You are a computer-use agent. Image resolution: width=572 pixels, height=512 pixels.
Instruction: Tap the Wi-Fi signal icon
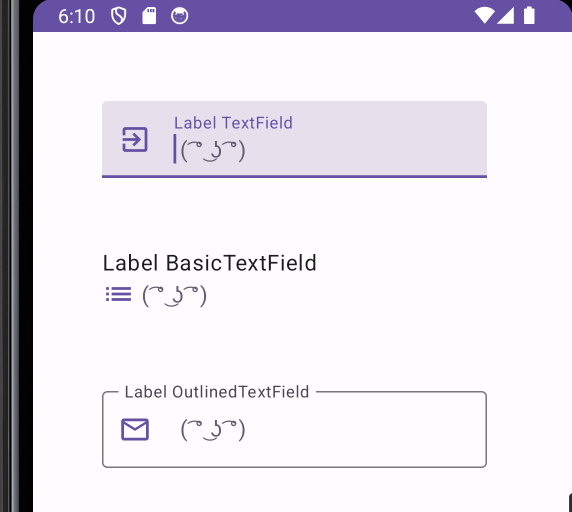(x=484, y=16)
